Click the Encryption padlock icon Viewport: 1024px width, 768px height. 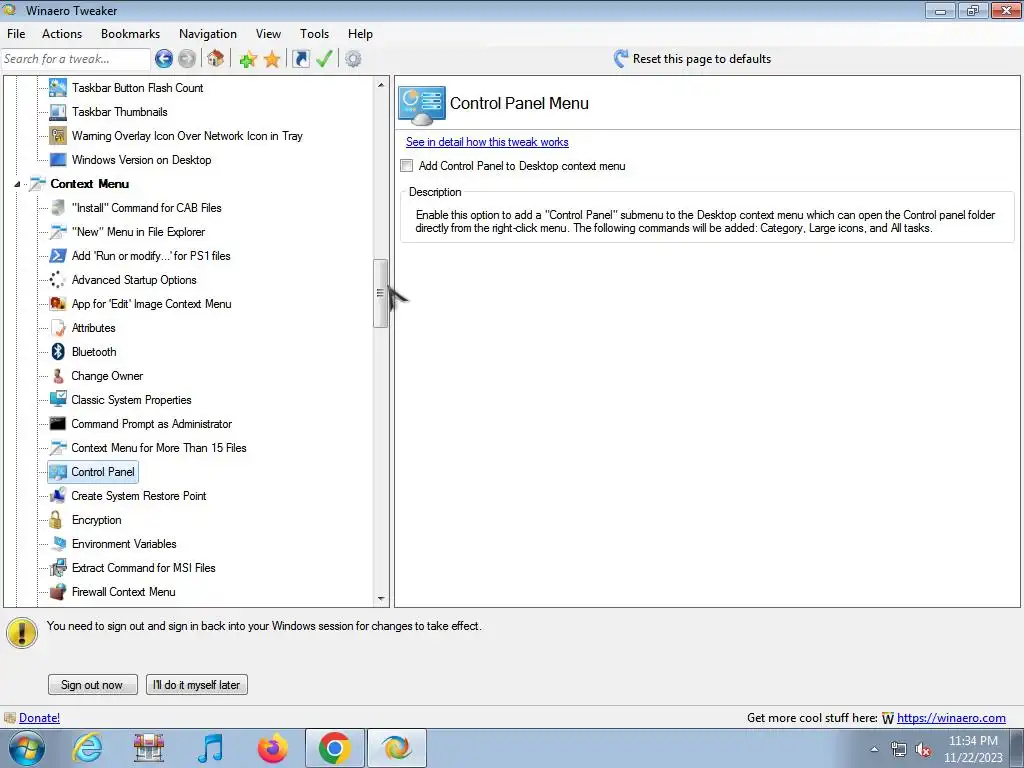tap(56, 520)
